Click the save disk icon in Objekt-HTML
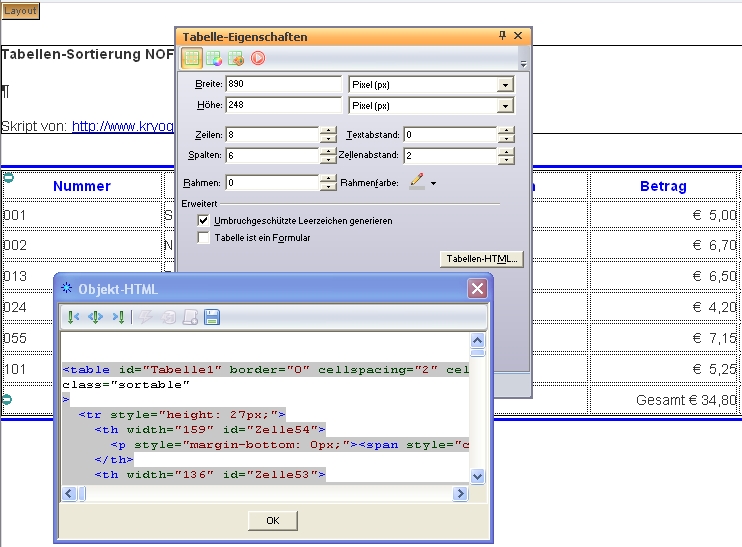Viewport: 742px width, 547px height. pos(212,317)
